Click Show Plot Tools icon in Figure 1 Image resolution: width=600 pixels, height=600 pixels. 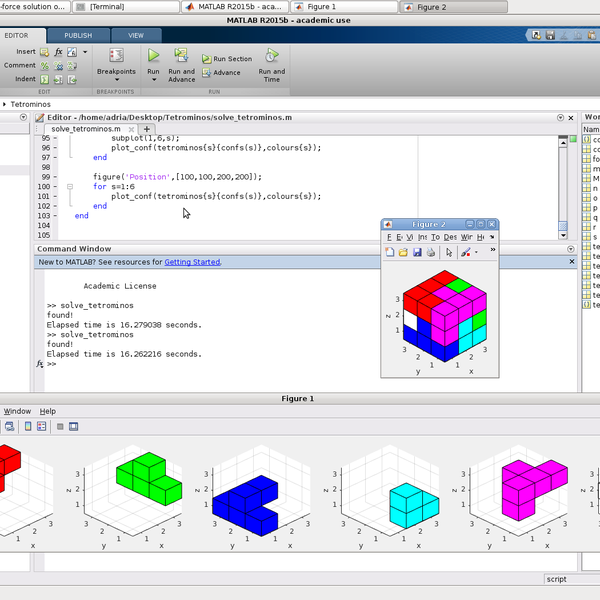pos(73,426)
